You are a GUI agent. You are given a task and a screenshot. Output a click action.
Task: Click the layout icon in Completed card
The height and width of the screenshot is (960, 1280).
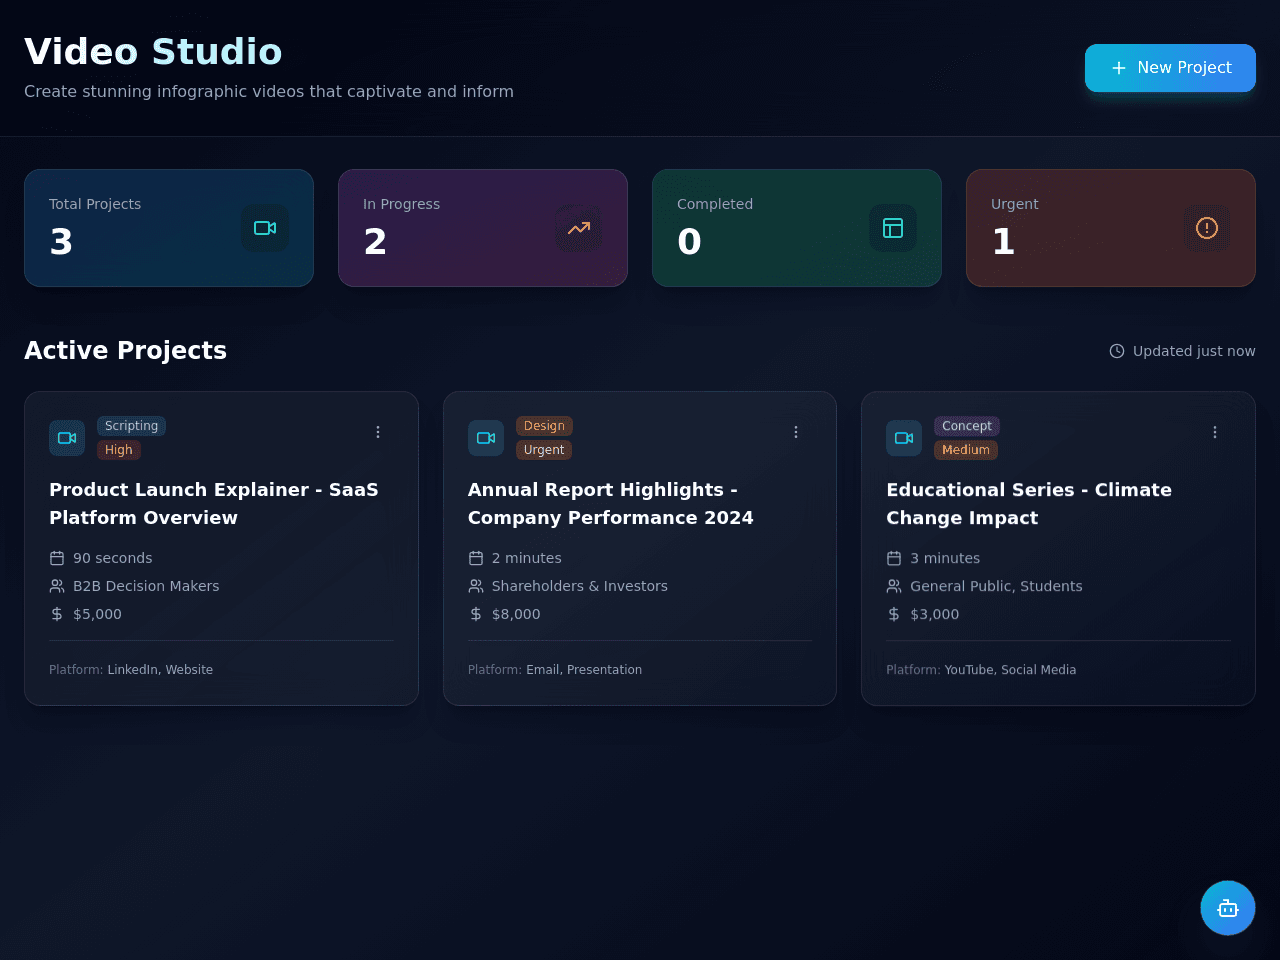[x=893, y=228]
